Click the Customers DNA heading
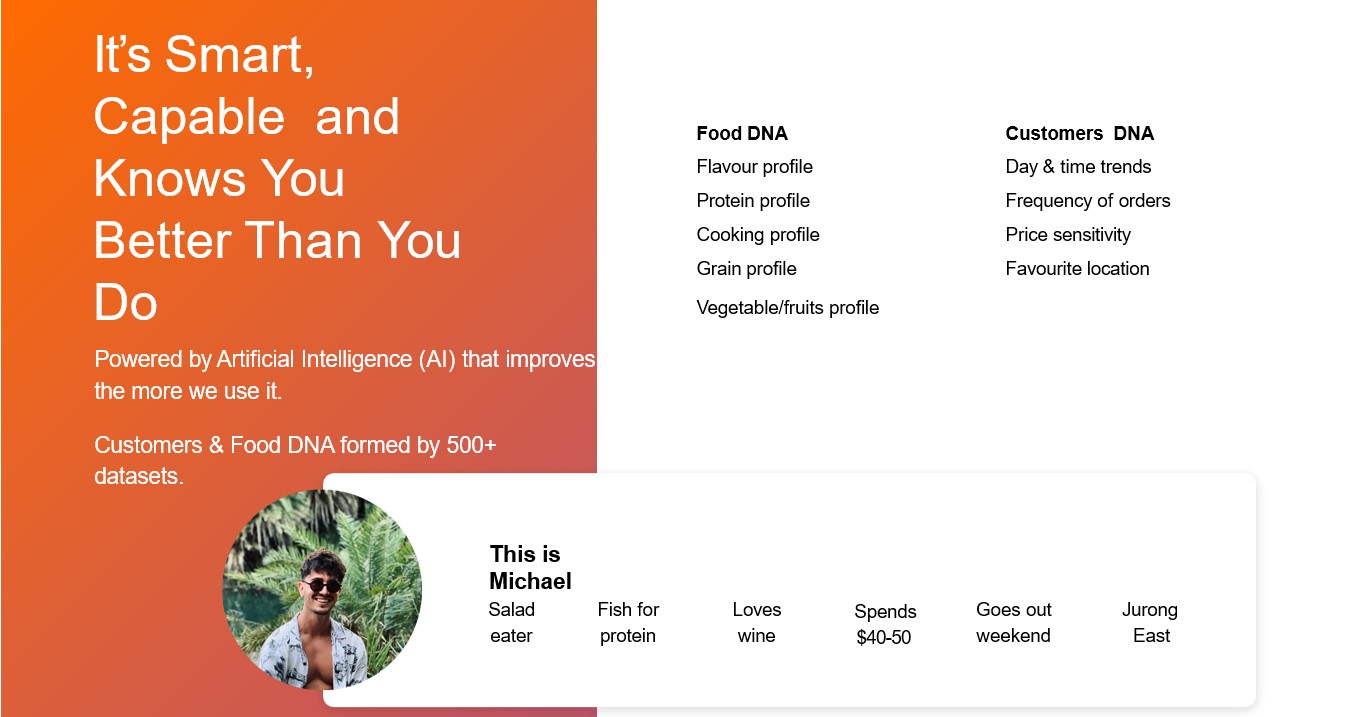 (1079, 134)
